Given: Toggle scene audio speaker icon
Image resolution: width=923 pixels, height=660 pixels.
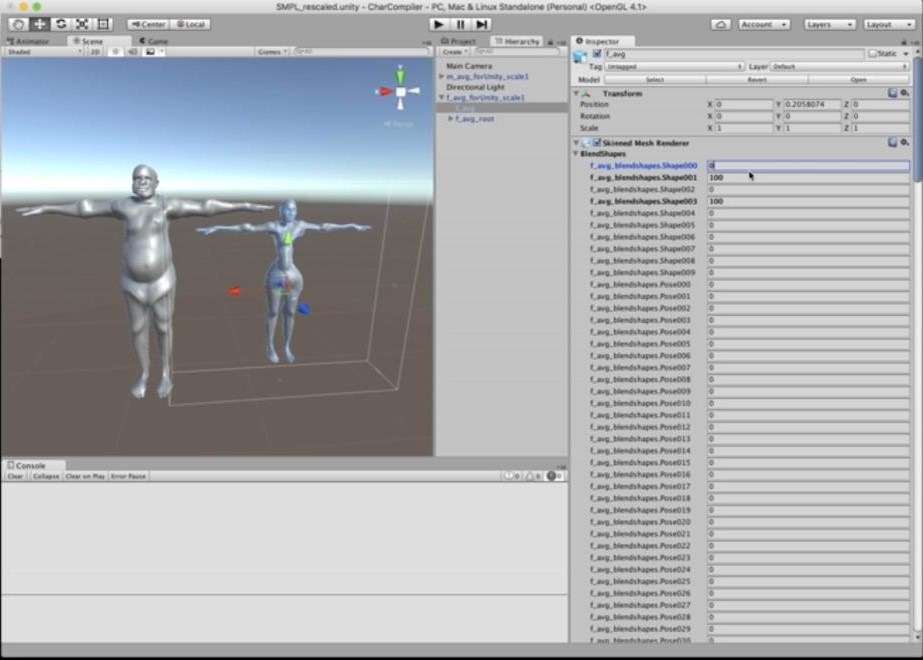Looking at the screenshot, I should [x=132, y=52].
